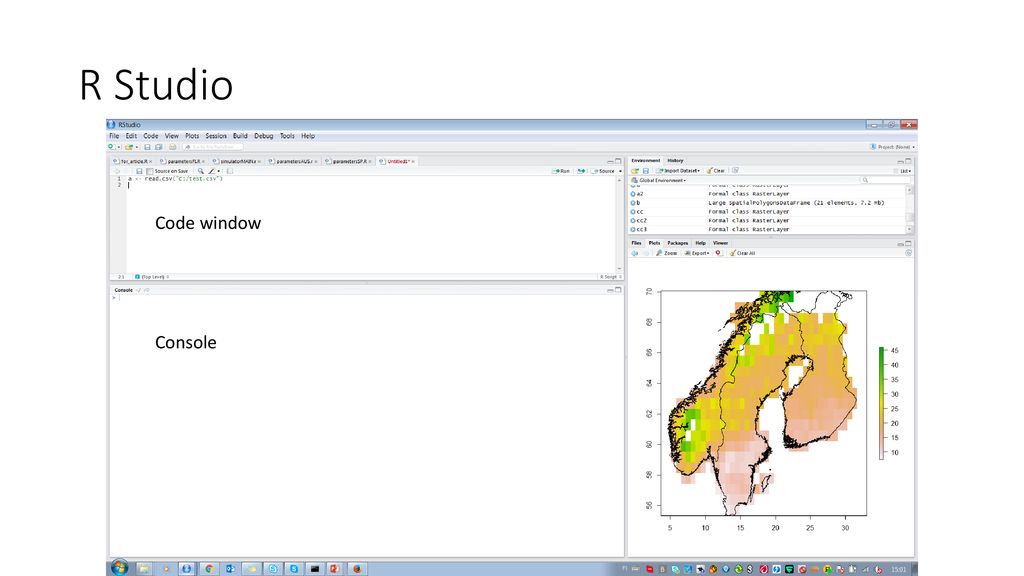The width and height of the screenshot is (1024, 576).
Task: Open the Global Environment dropdown
Action: (659, 180)
